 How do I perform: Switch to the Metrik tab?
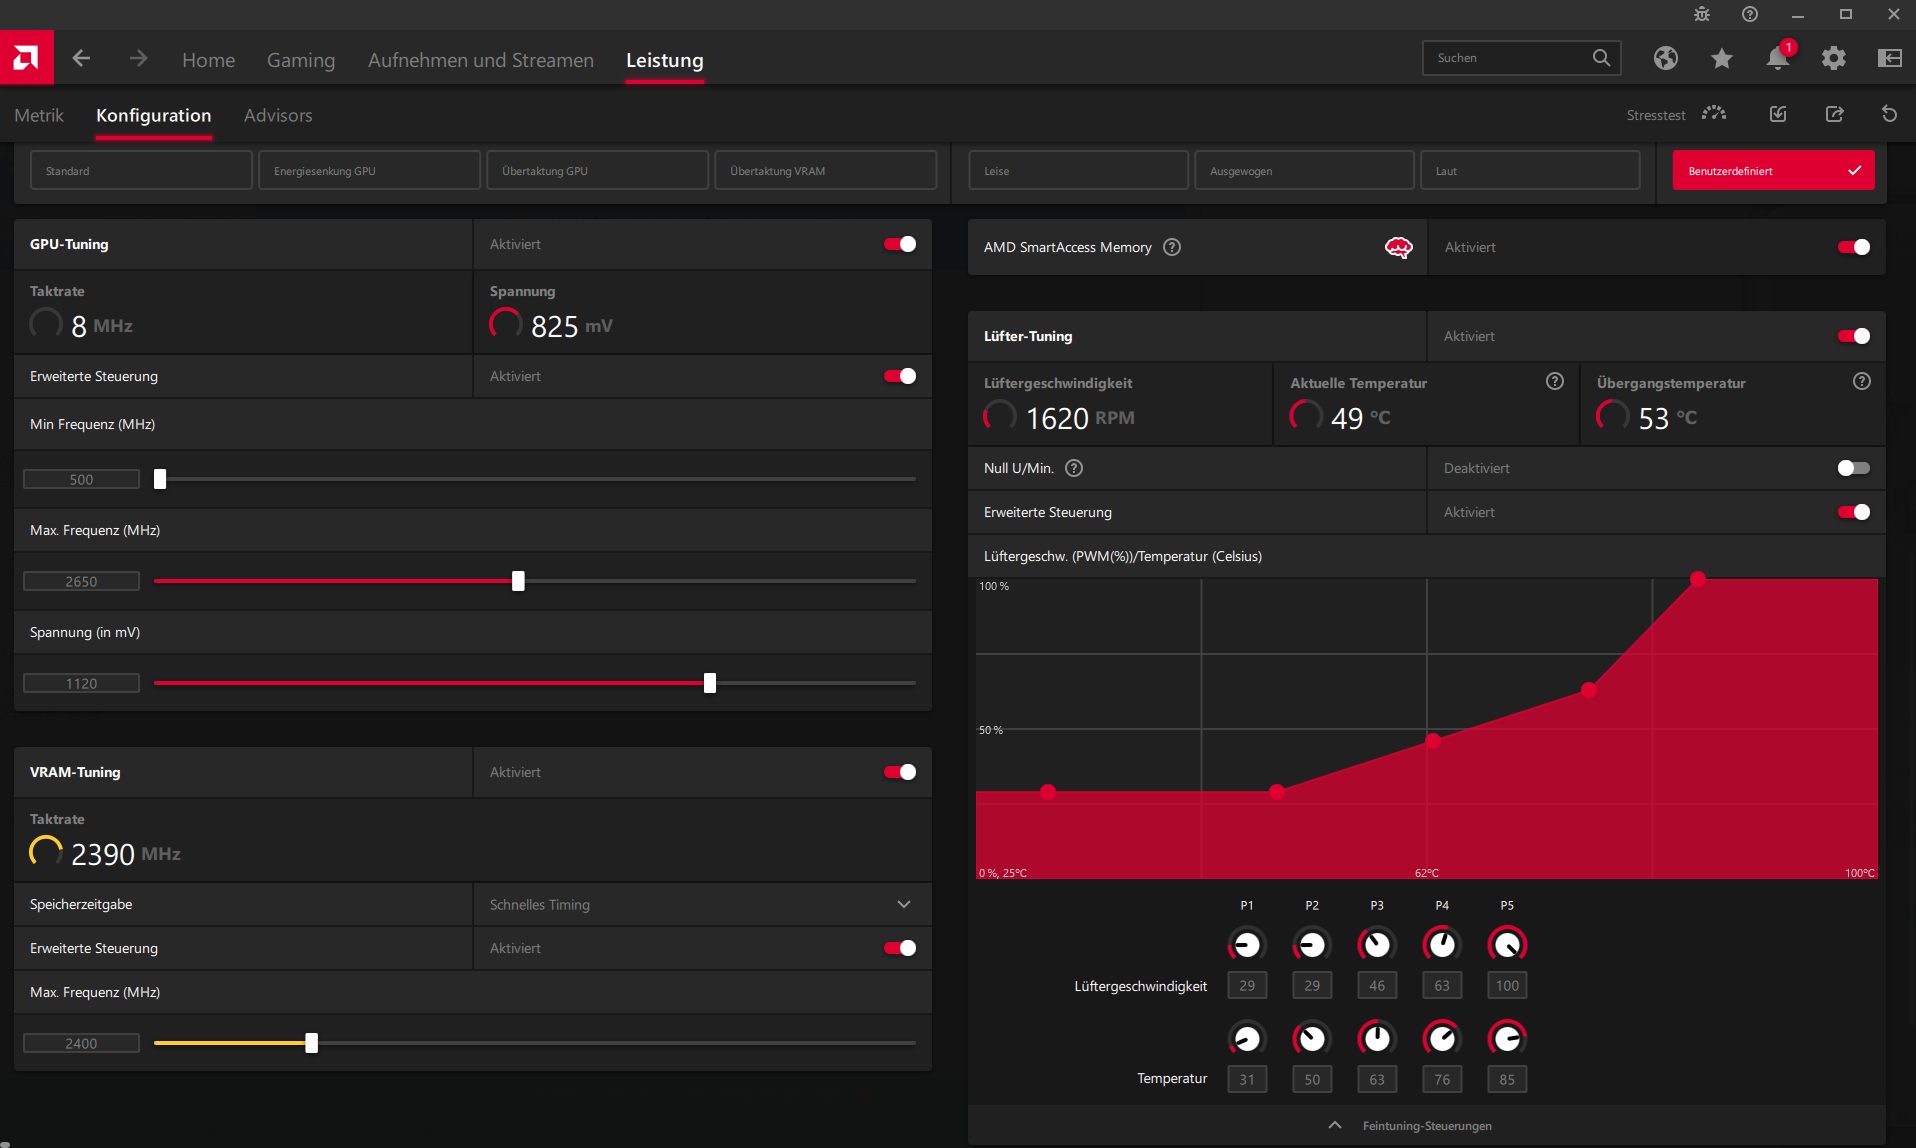(39, 115)
